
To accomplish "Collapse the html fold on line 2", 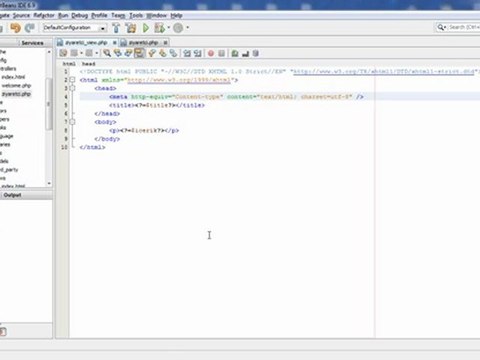I will point(72,80).
